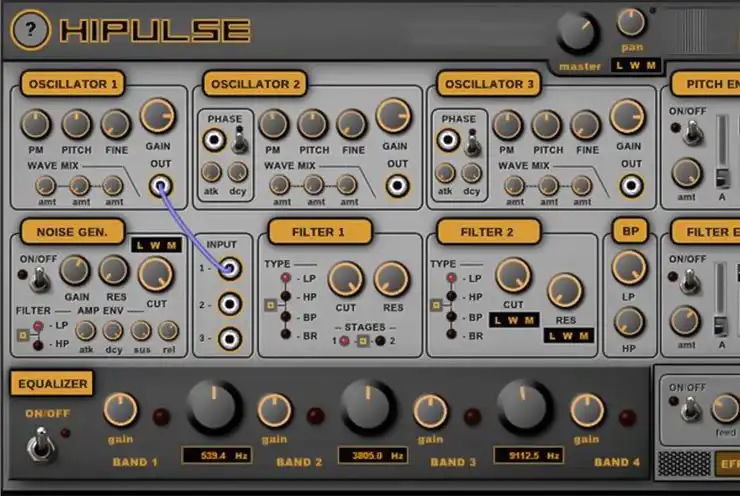Click Noise Gen CUT knob

coord(156,275)
